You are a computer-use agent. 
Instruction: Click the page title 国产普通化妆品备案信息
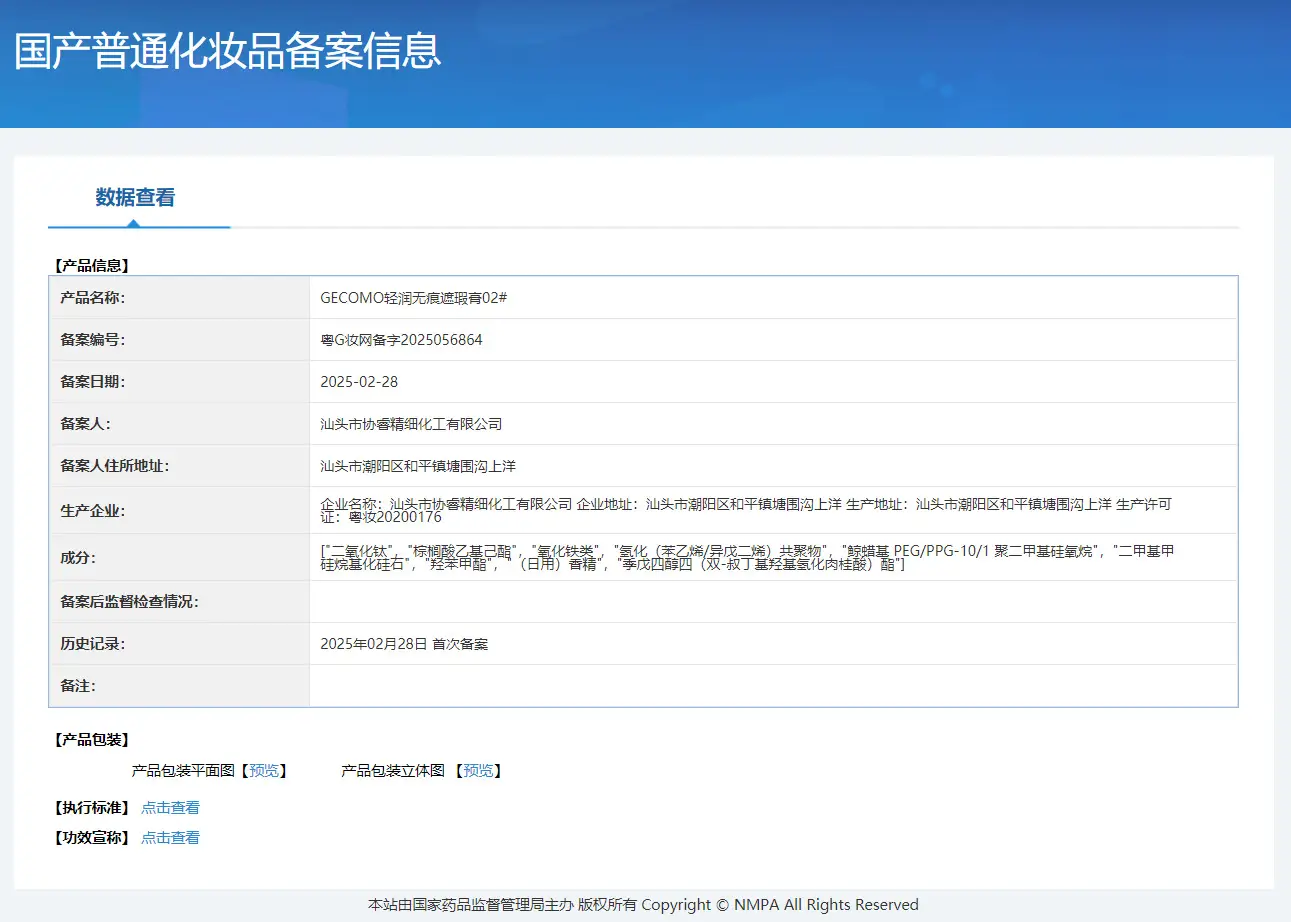tap(228, 52)
